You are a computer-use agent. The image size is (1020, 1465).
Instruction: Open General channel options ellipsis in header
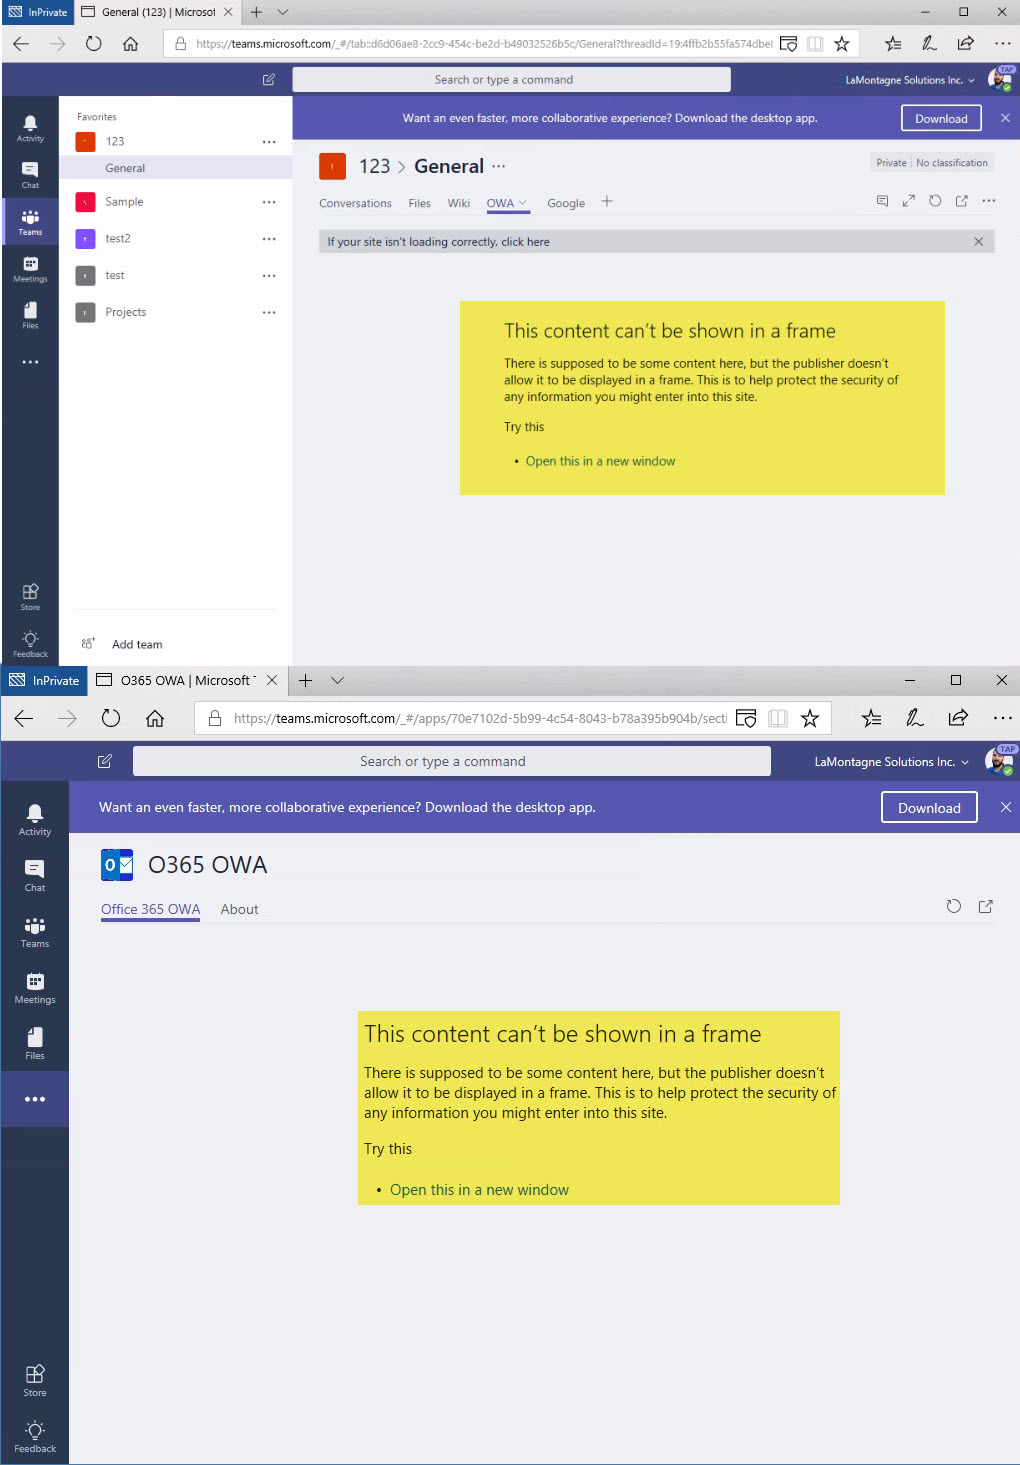[499, 167]
